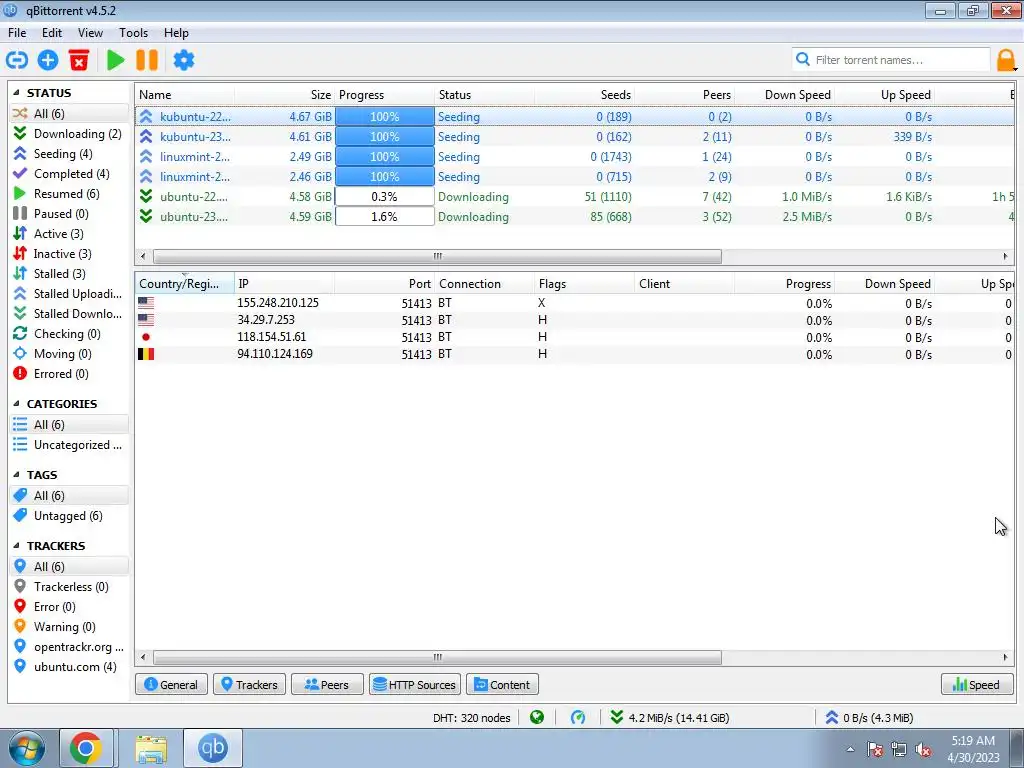The width and height of the screenshot is (1024, 768).
Task: Click the 0.3% progress bar of ubuntu-22
Action: coord(385,197)
